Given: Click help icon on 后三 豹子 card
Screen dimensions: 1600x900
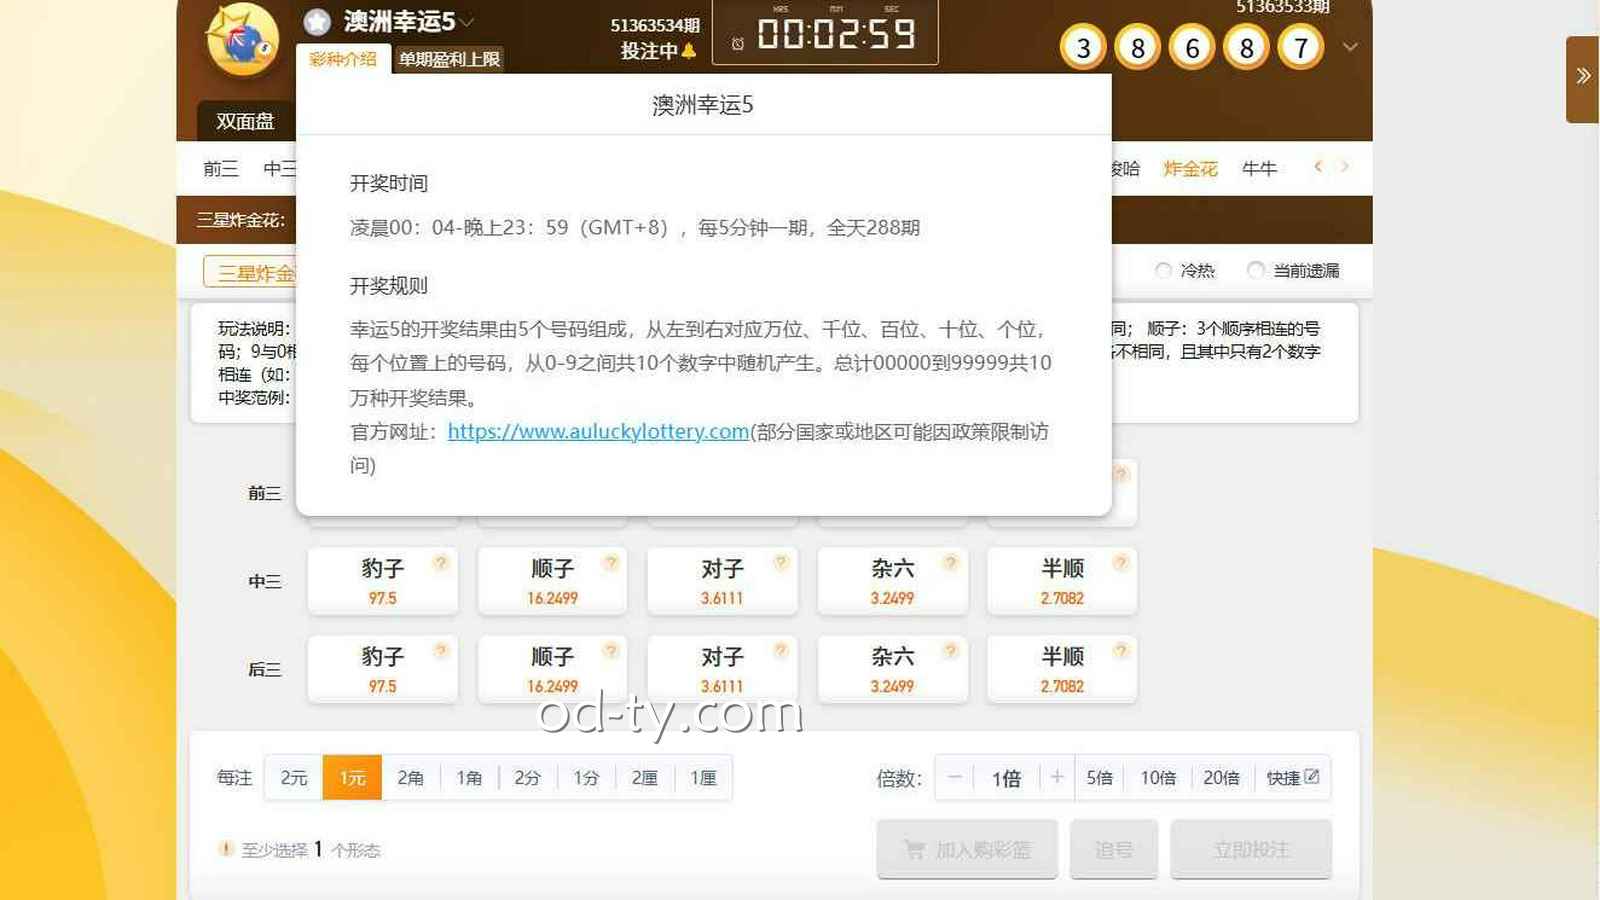Looking at the screenshot, I should 441,650.
